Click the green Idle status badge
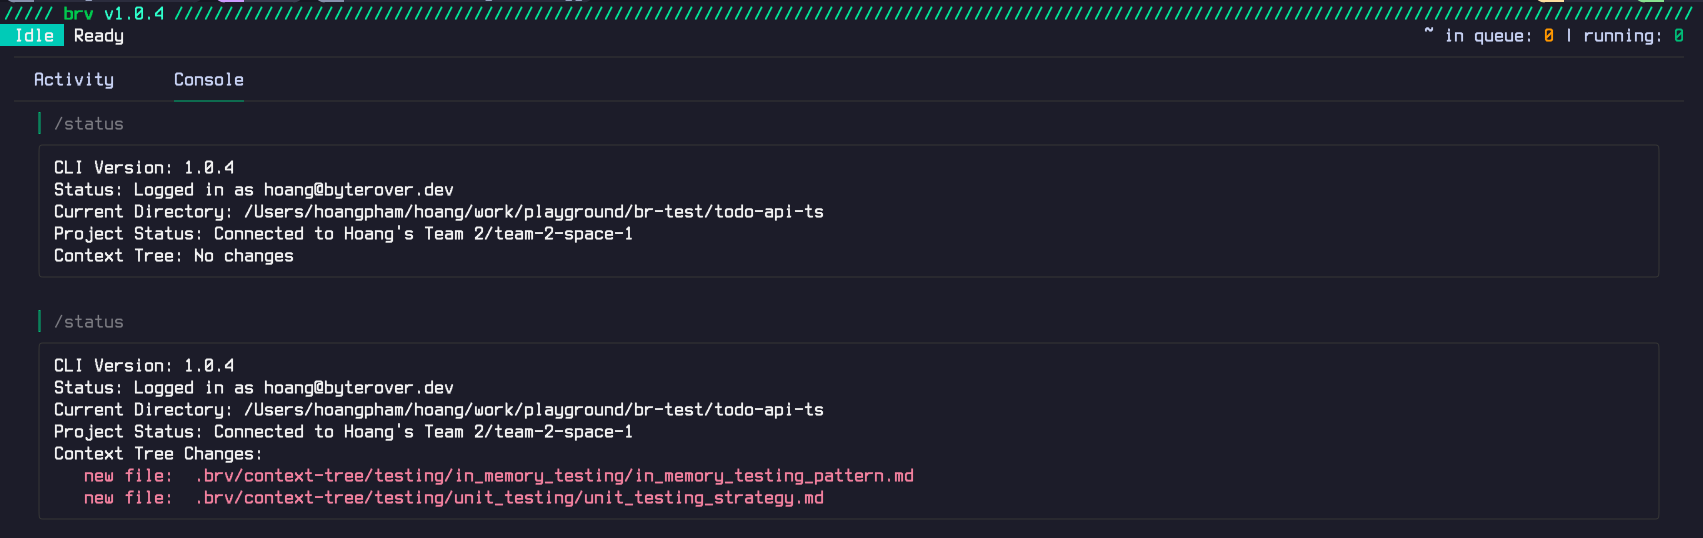This screenshot has width=1703, height=538. pos(34,36)
